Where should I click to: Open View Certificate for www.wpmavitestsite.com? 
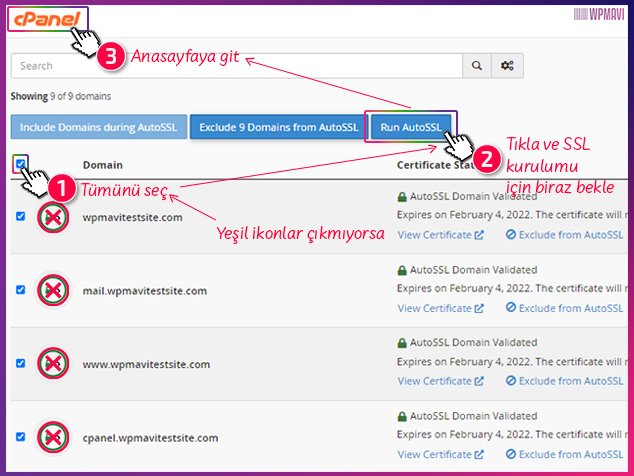(x=440, y=381)
